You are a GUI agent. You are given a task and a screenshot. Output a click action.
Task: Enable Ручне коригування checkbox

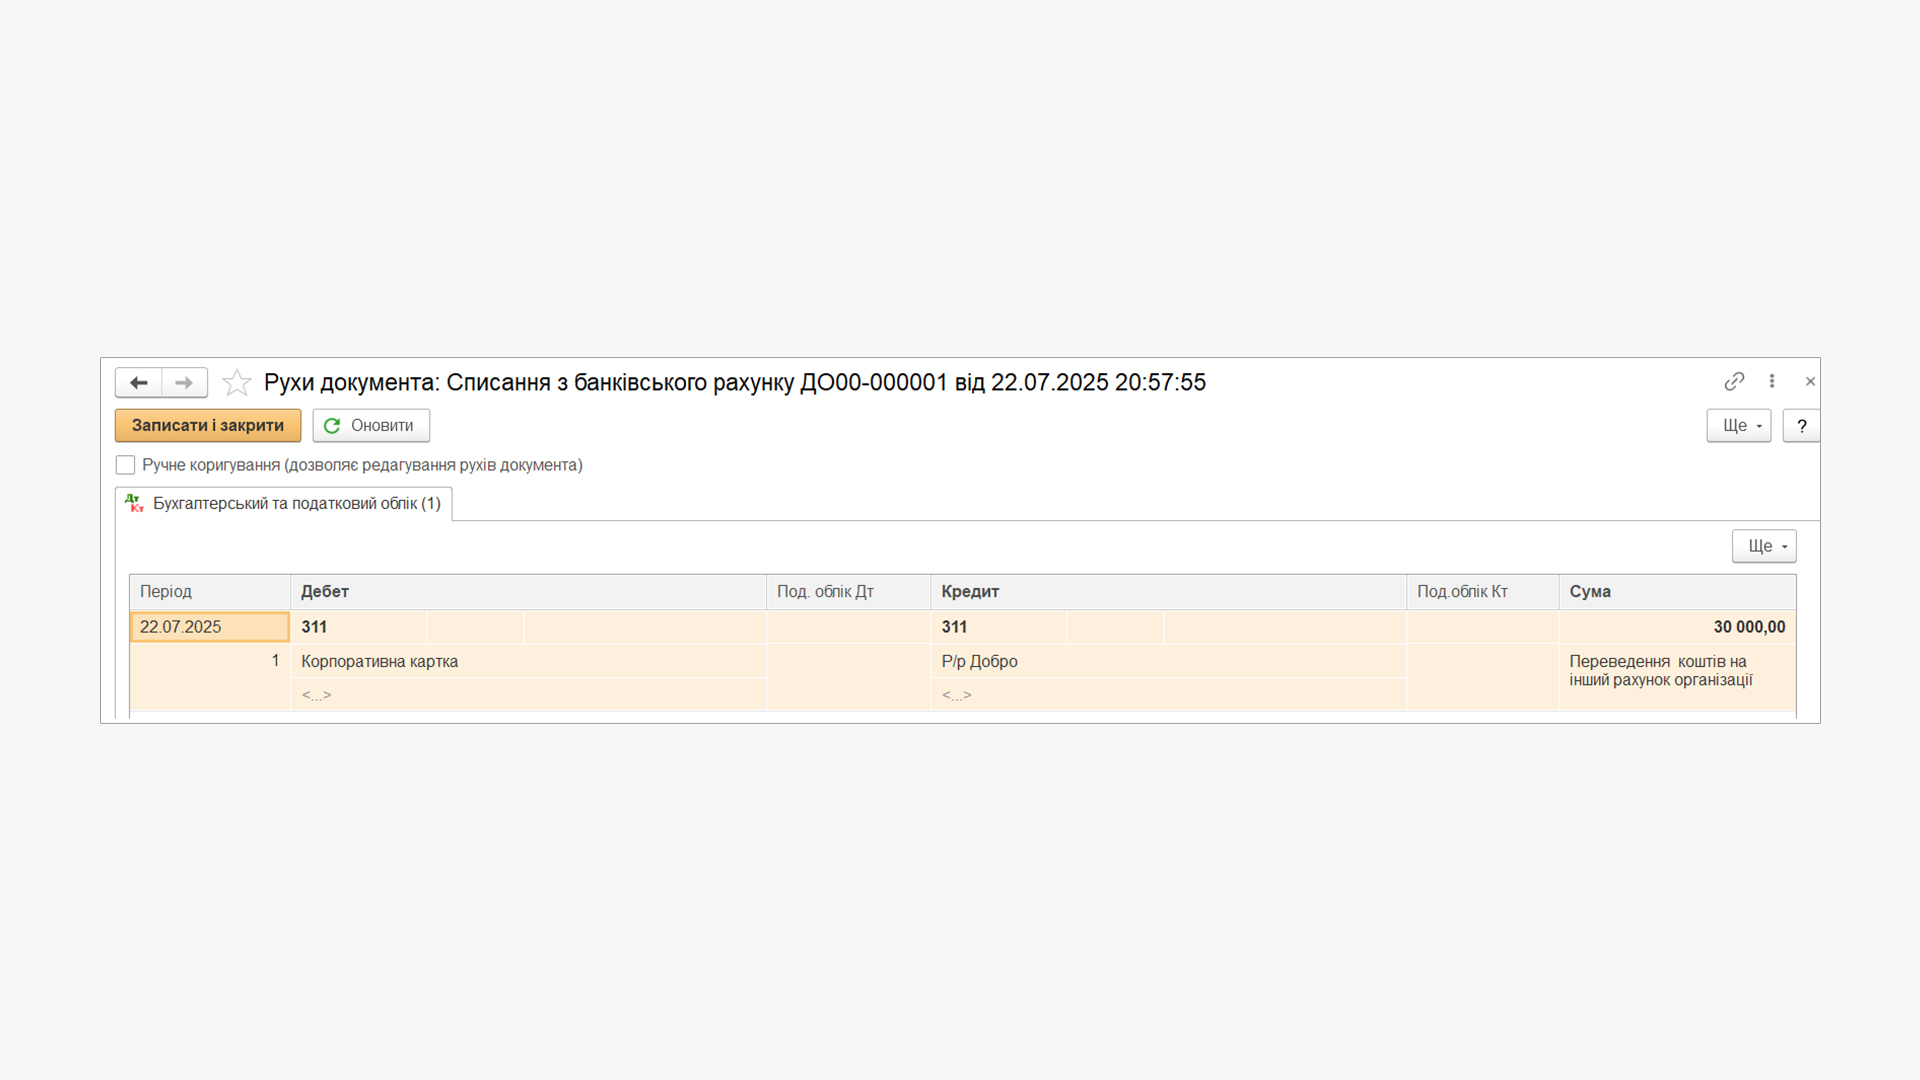[x=125, y=465]
